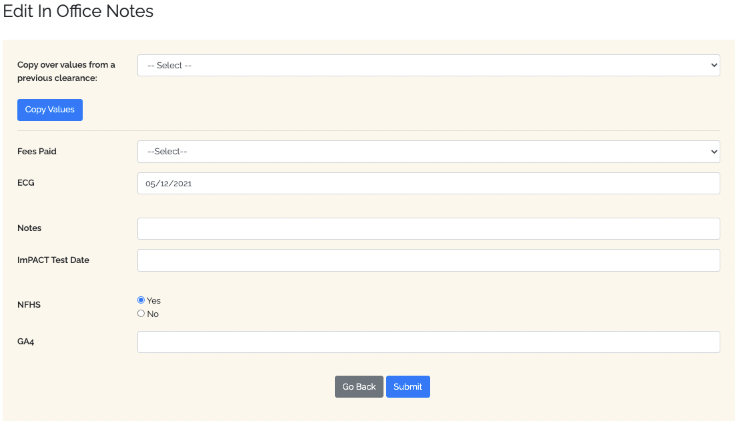Screen dimensions: 743x427
Task: Focus the ECG date field showing 05/12/2021
Action: [427, 184]
